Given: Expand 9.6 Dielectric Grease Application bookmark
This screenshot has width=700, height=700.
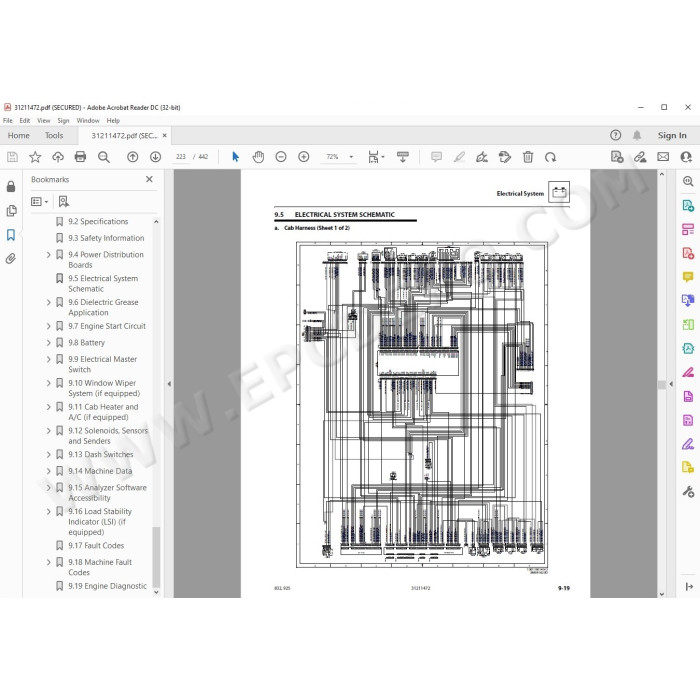Looking at the screenshot, I should click(x=49, y=302).
